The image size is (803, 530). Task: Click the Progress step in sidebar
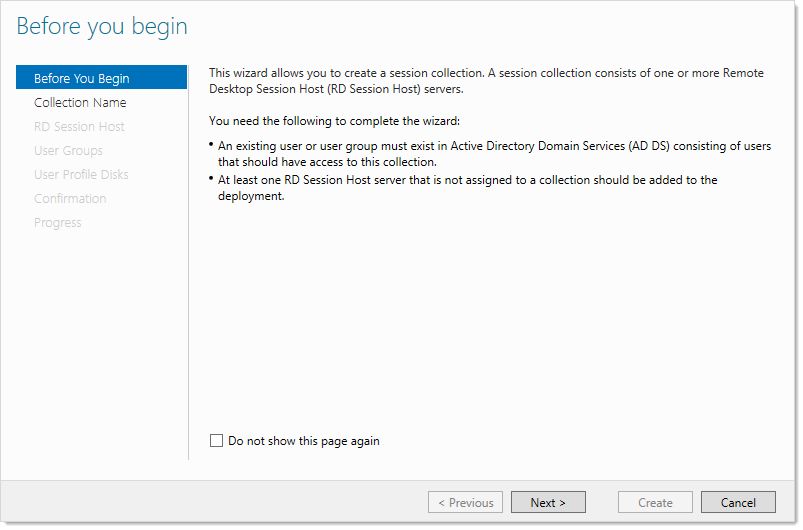57,223
